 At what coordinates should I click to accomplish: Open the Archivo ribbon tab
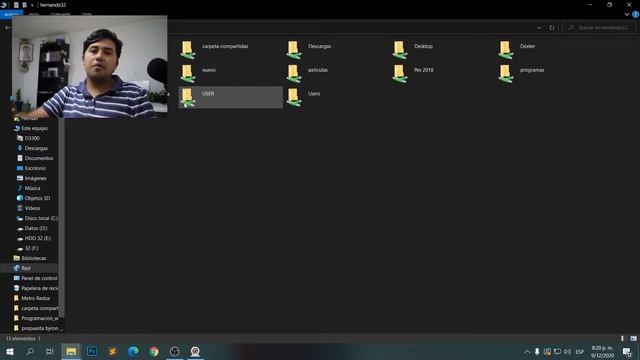pyautogui.click(x=11, y=14)
